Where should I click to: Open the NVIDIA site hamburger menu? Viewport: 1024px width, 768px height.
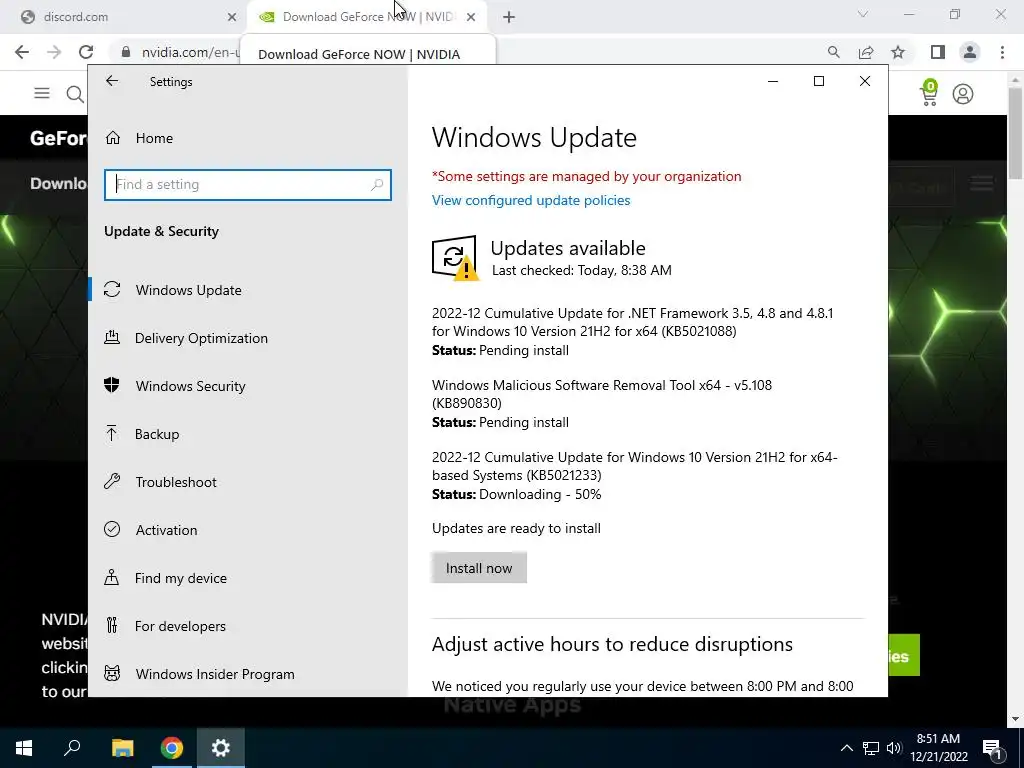pyautogui.click(x=42, y=93)
